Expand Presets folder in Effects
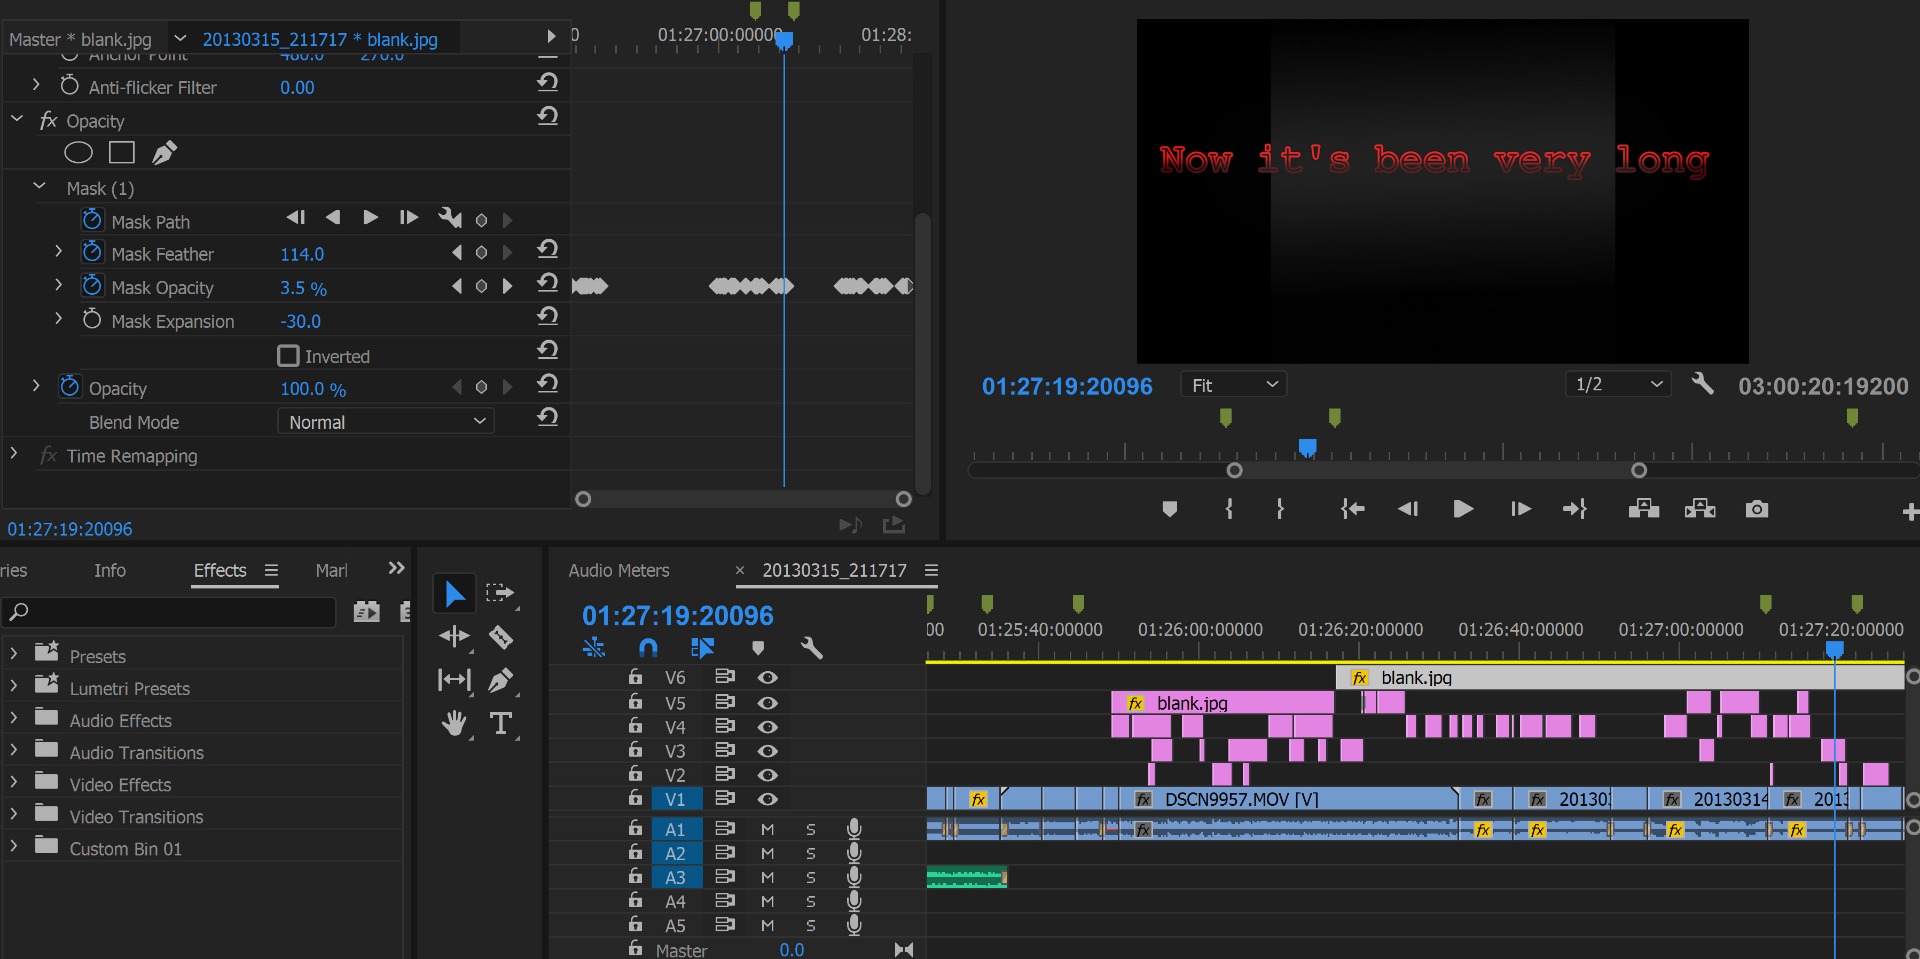 [x=13, y=655]
